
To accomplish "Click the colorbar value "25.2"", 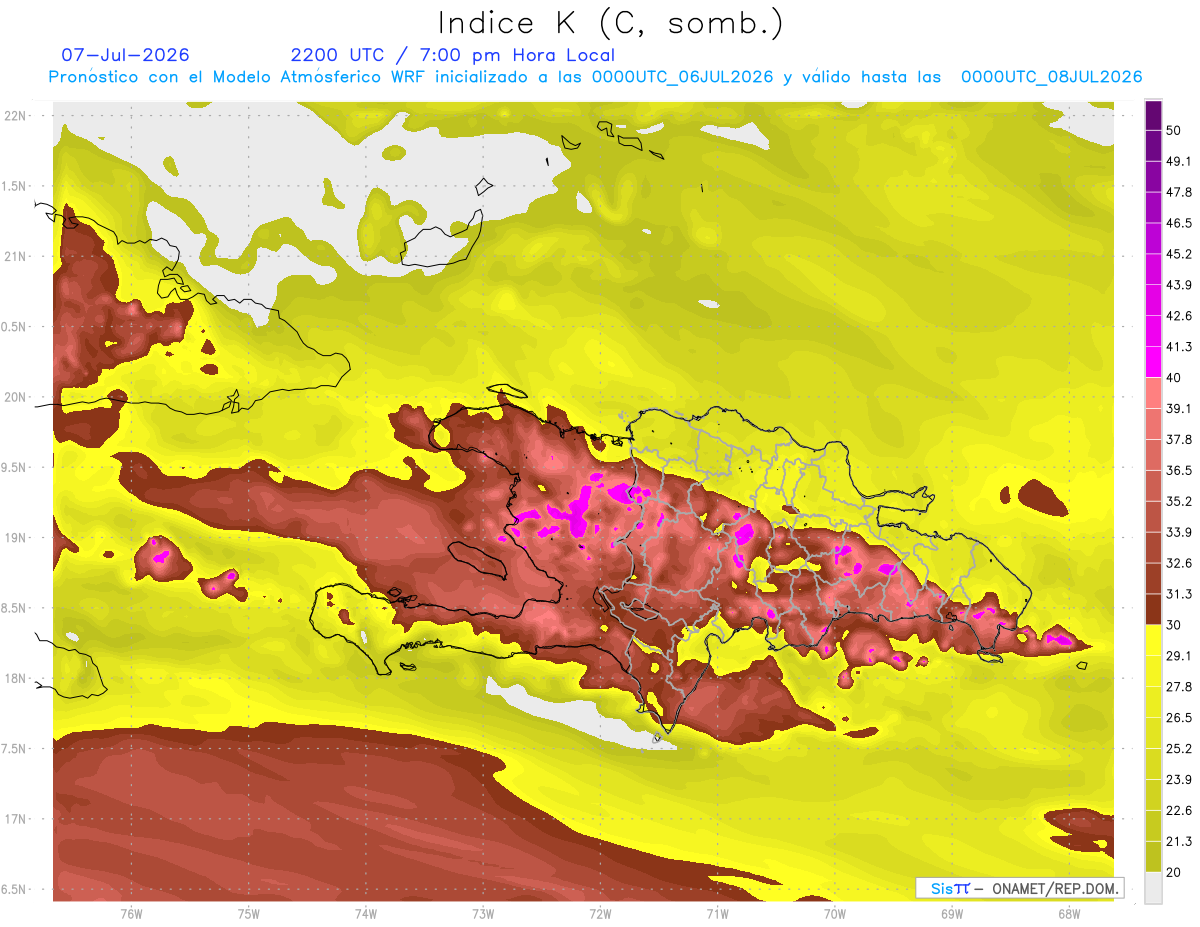I will tap(1178, 748).
